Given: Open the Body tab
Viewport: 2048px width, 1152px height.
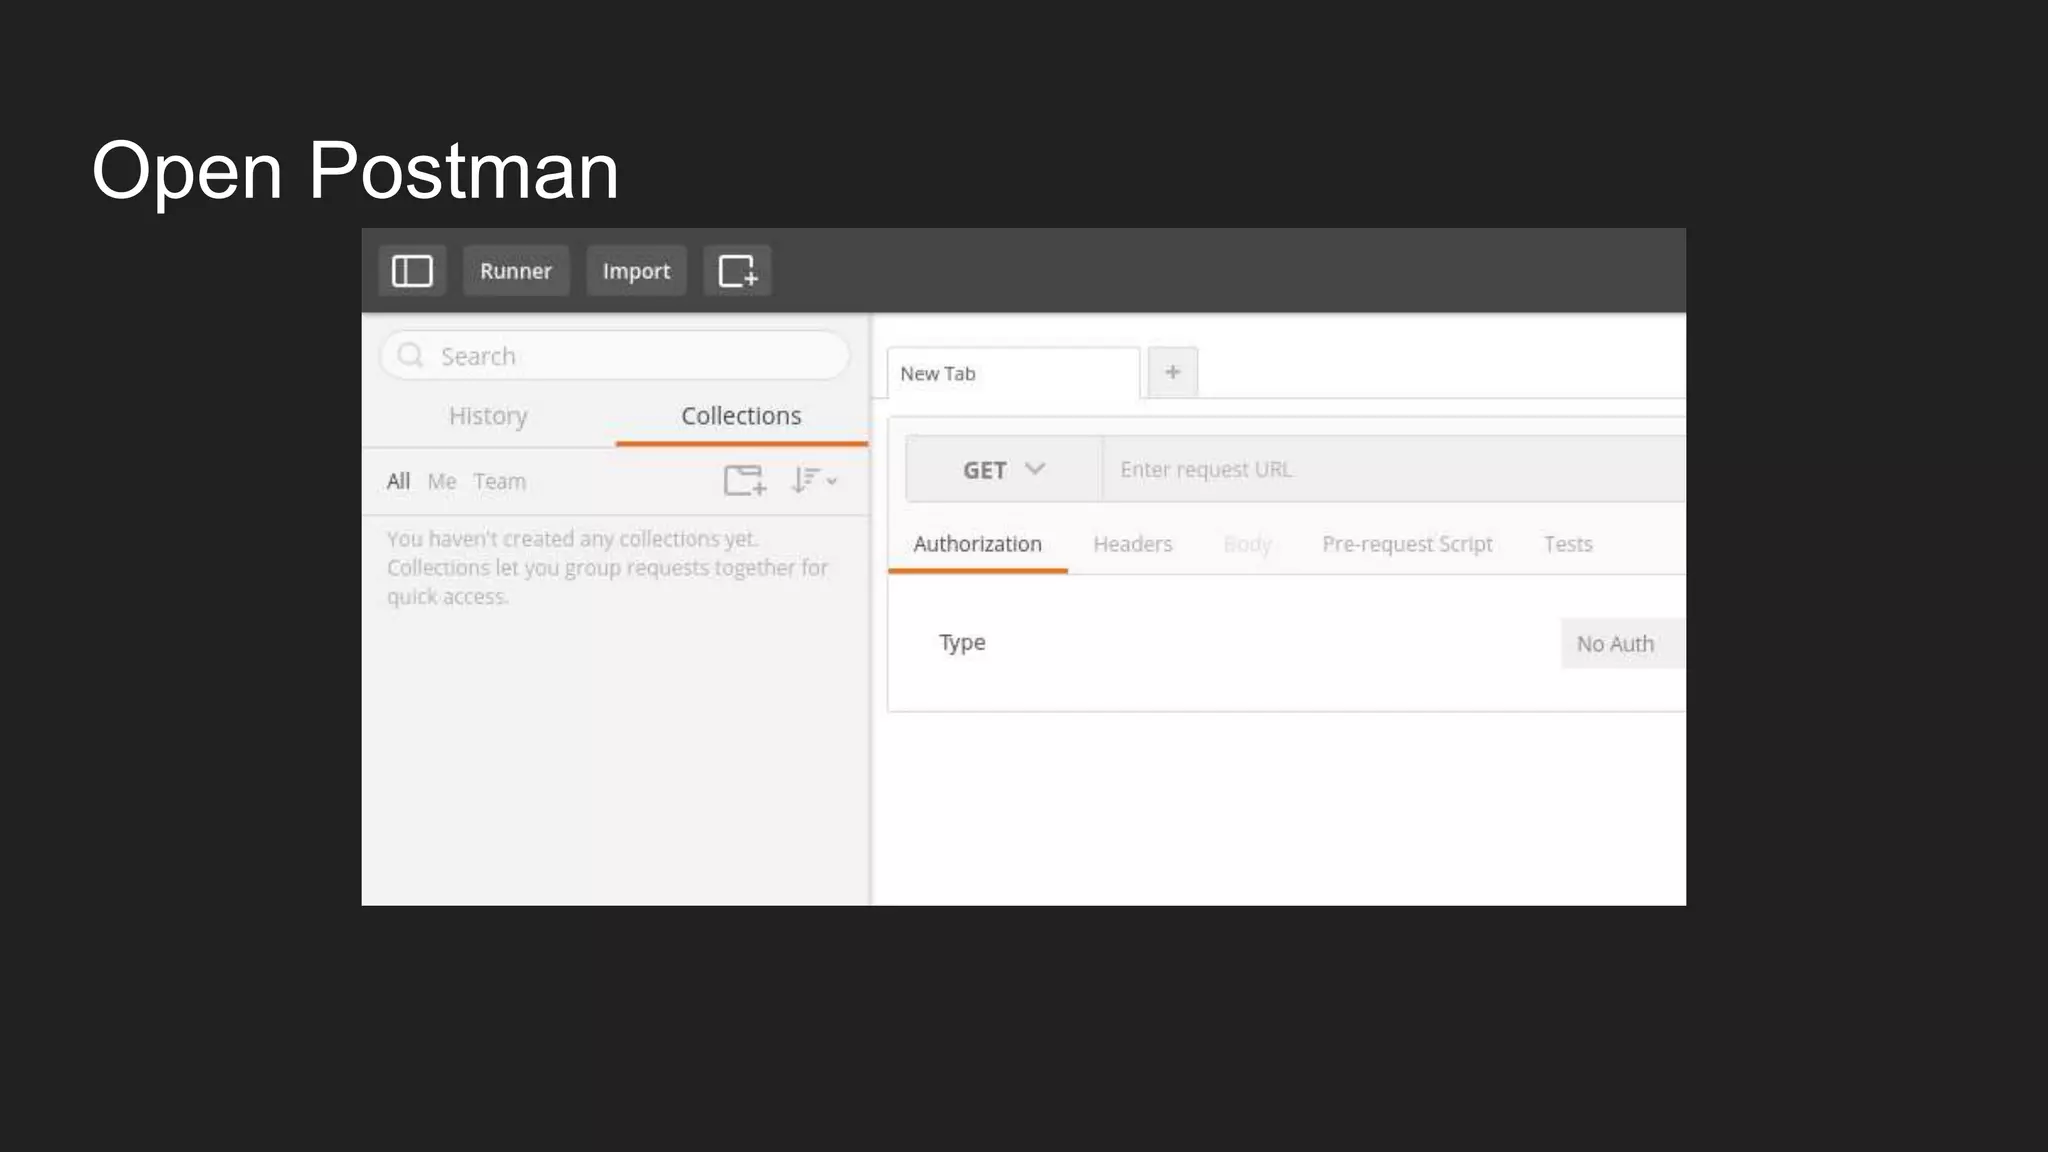Looking at the screenshot, I should [x=1247, y=544].
